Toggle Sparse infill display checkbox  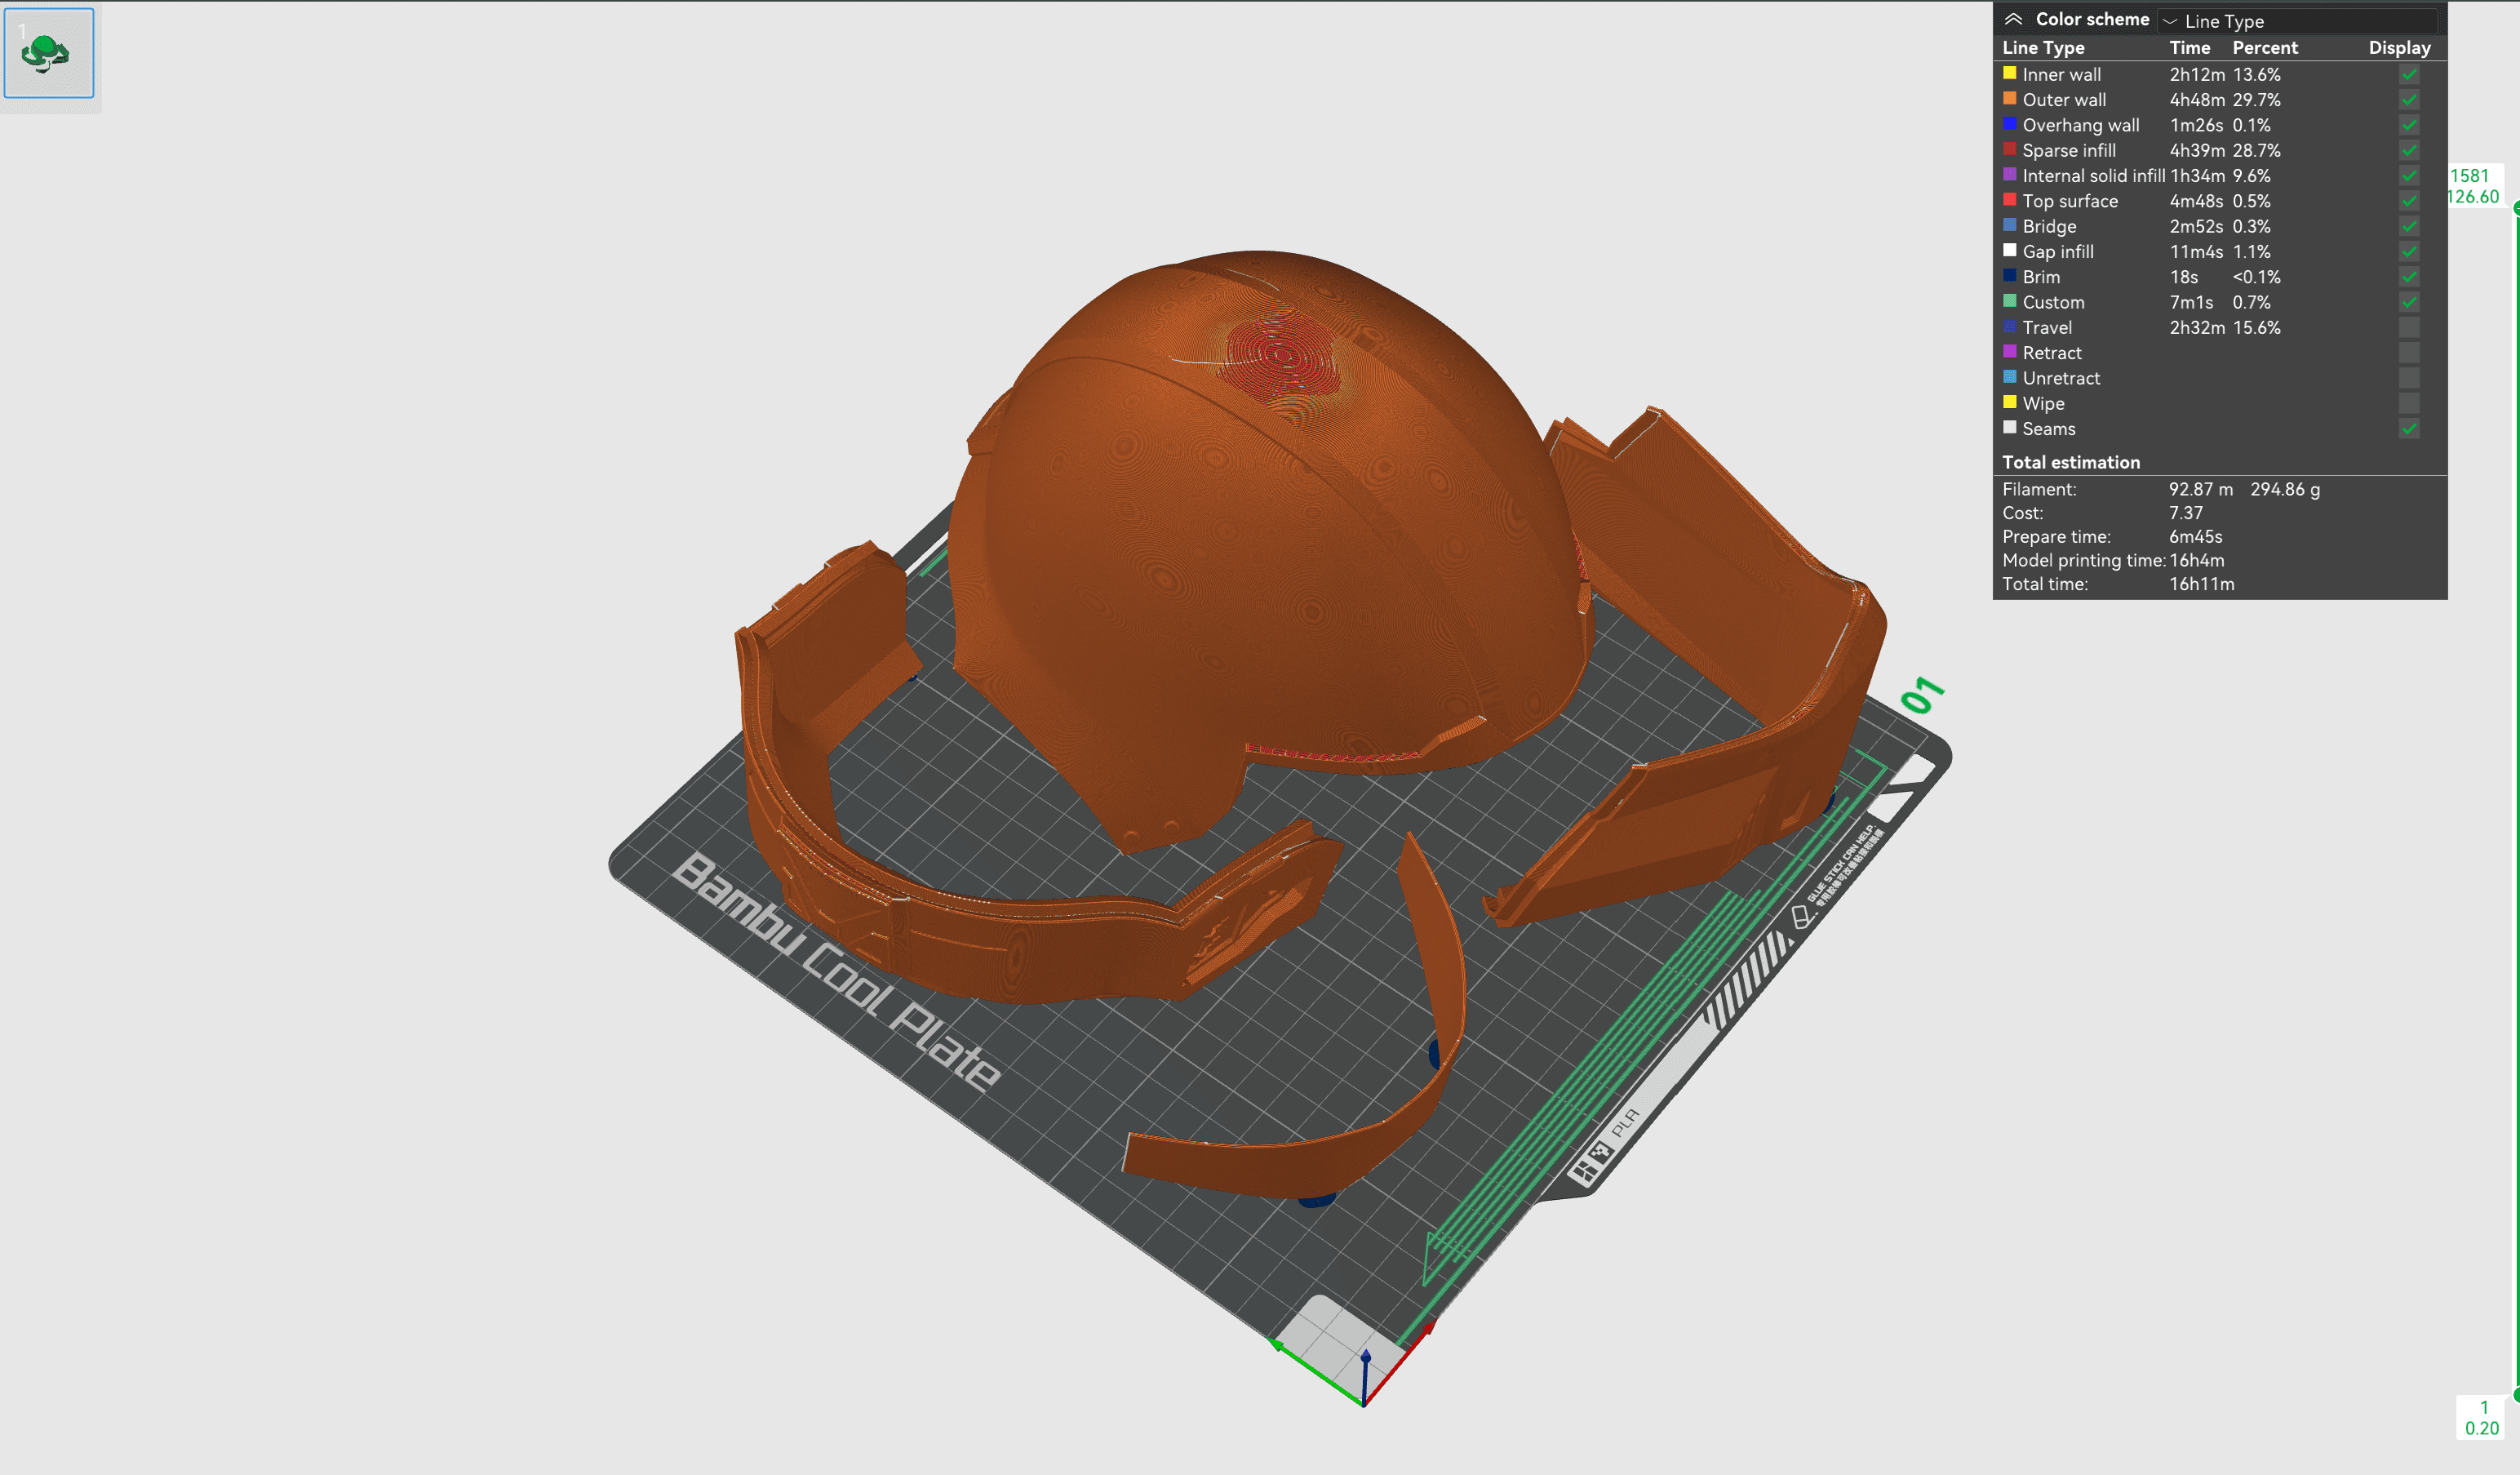(x=2409, y=150)
